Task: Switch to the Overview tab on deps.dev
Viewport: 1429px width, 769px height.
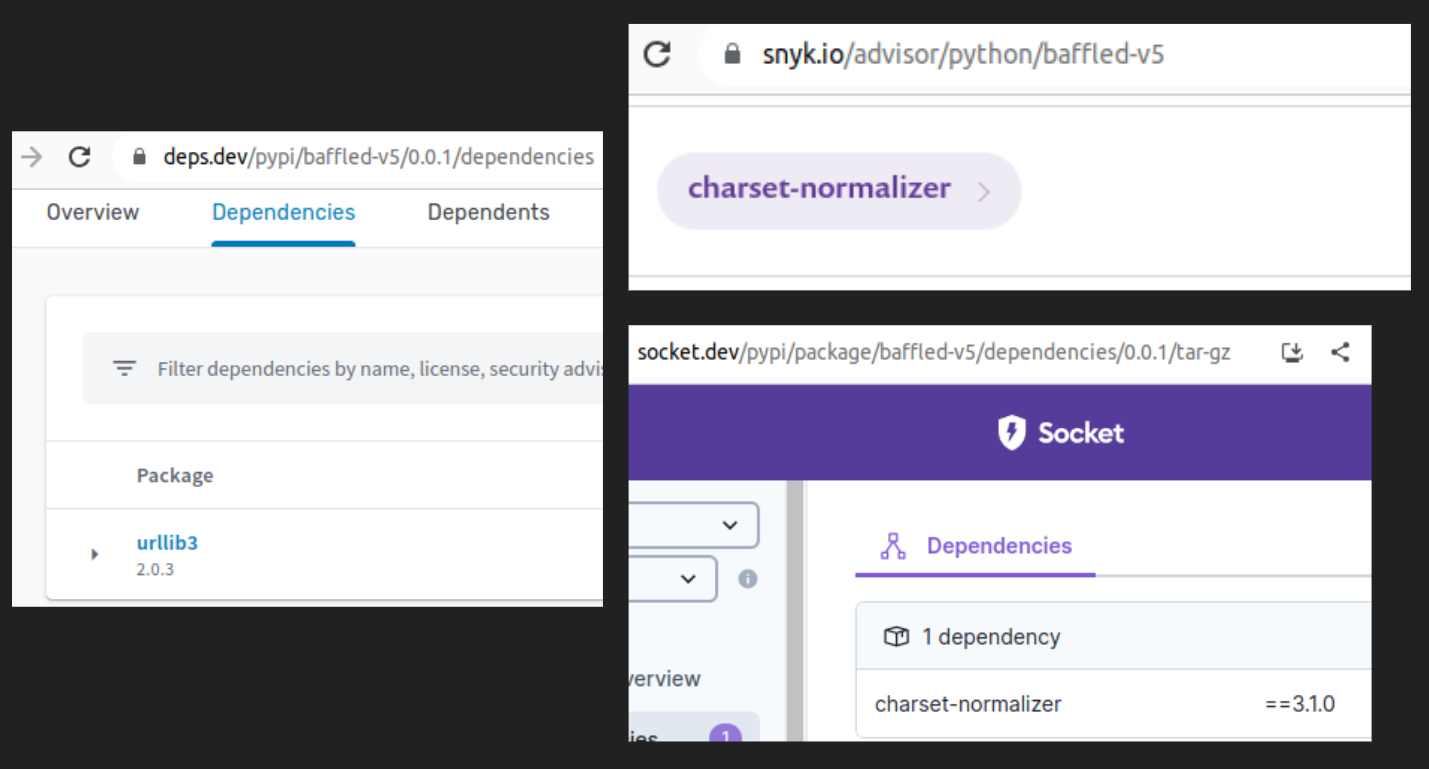Action: 93,212
